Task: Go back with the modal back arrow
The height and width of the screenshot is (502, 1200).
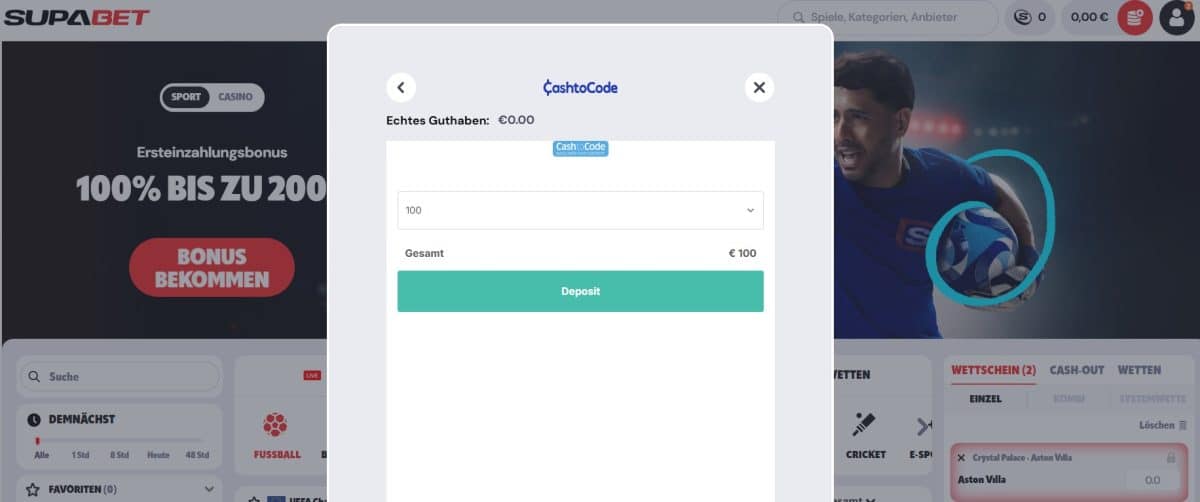Action: (x=401, y=87)
